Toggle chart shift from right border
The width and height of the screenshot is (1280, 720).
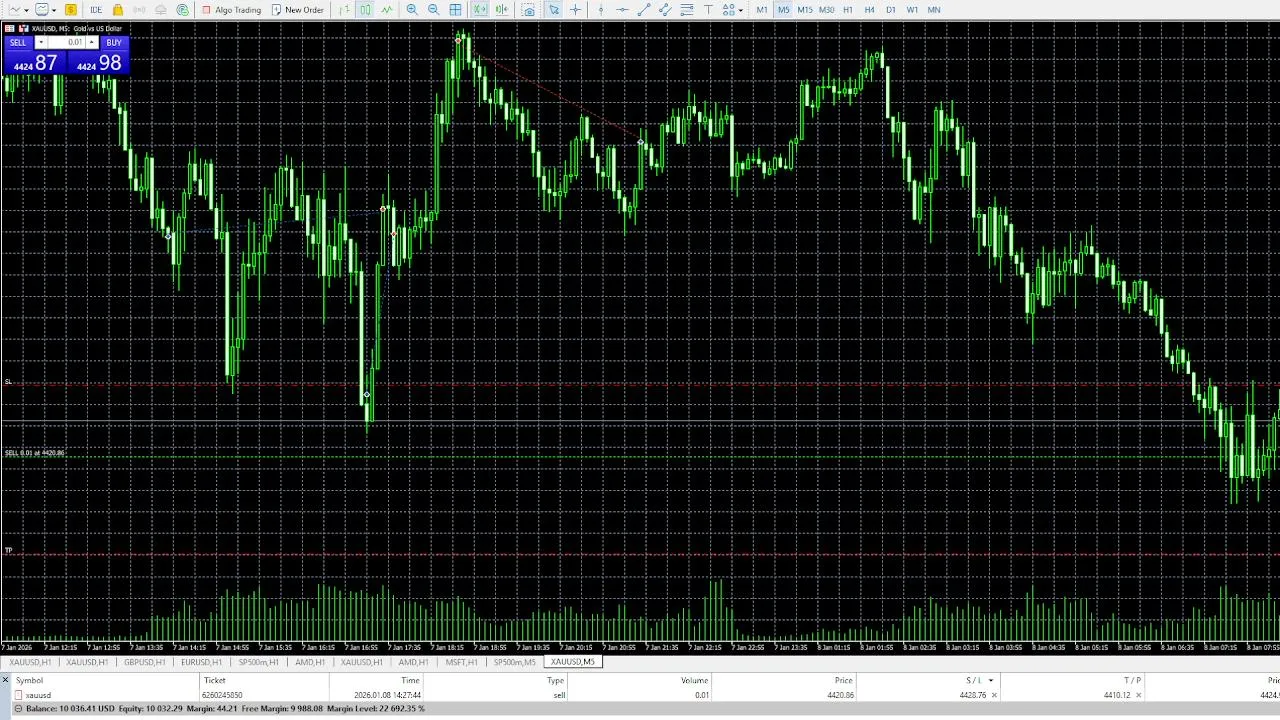click(501, 10)
